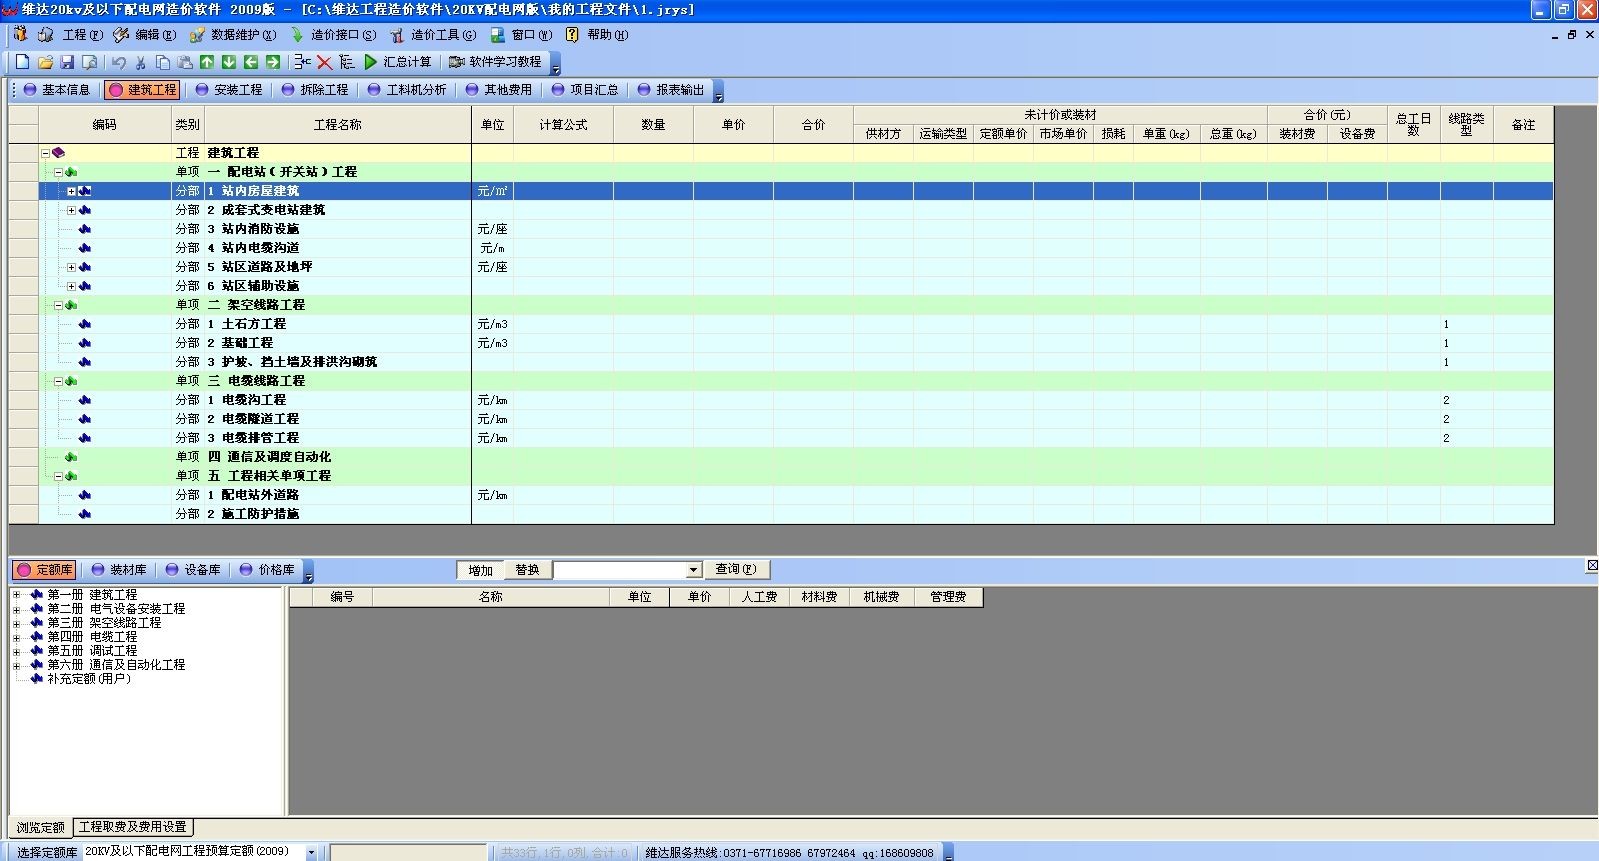Switch to the 拆除工程 tab
The image size is (1599, 861).
click(x=315, y=90)
